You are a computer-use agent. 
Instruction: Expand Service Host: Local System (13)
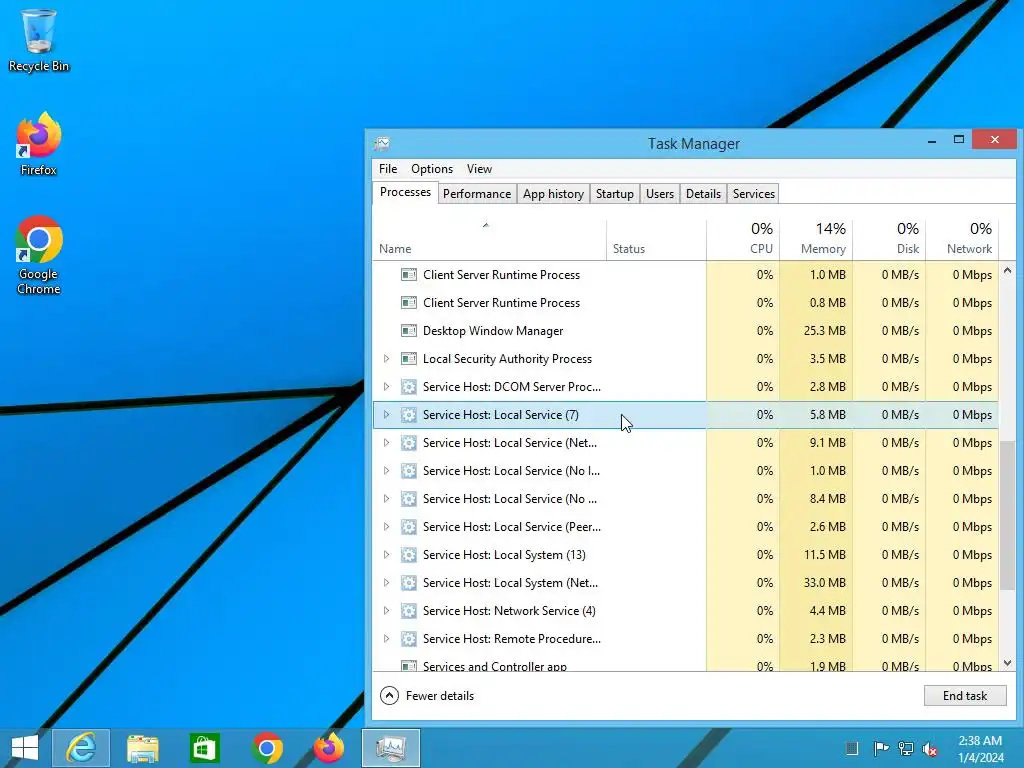[x=386, y=554]
